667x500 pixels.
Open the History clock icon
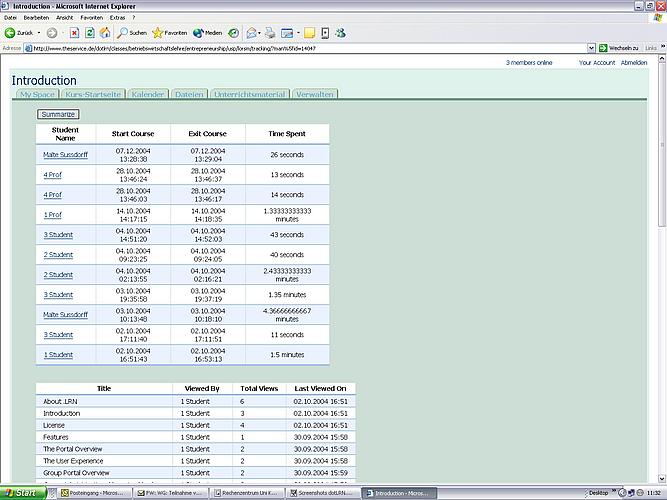click(x=233, y=33)
